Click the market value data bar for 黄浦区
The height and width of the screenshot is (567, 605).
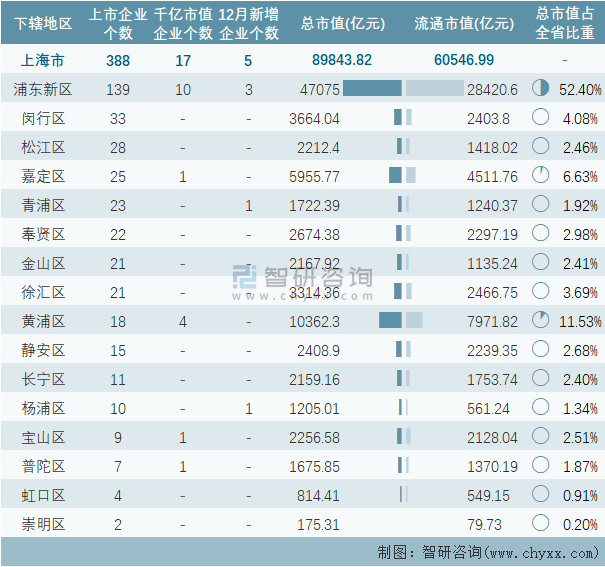(x=390, y=321)
